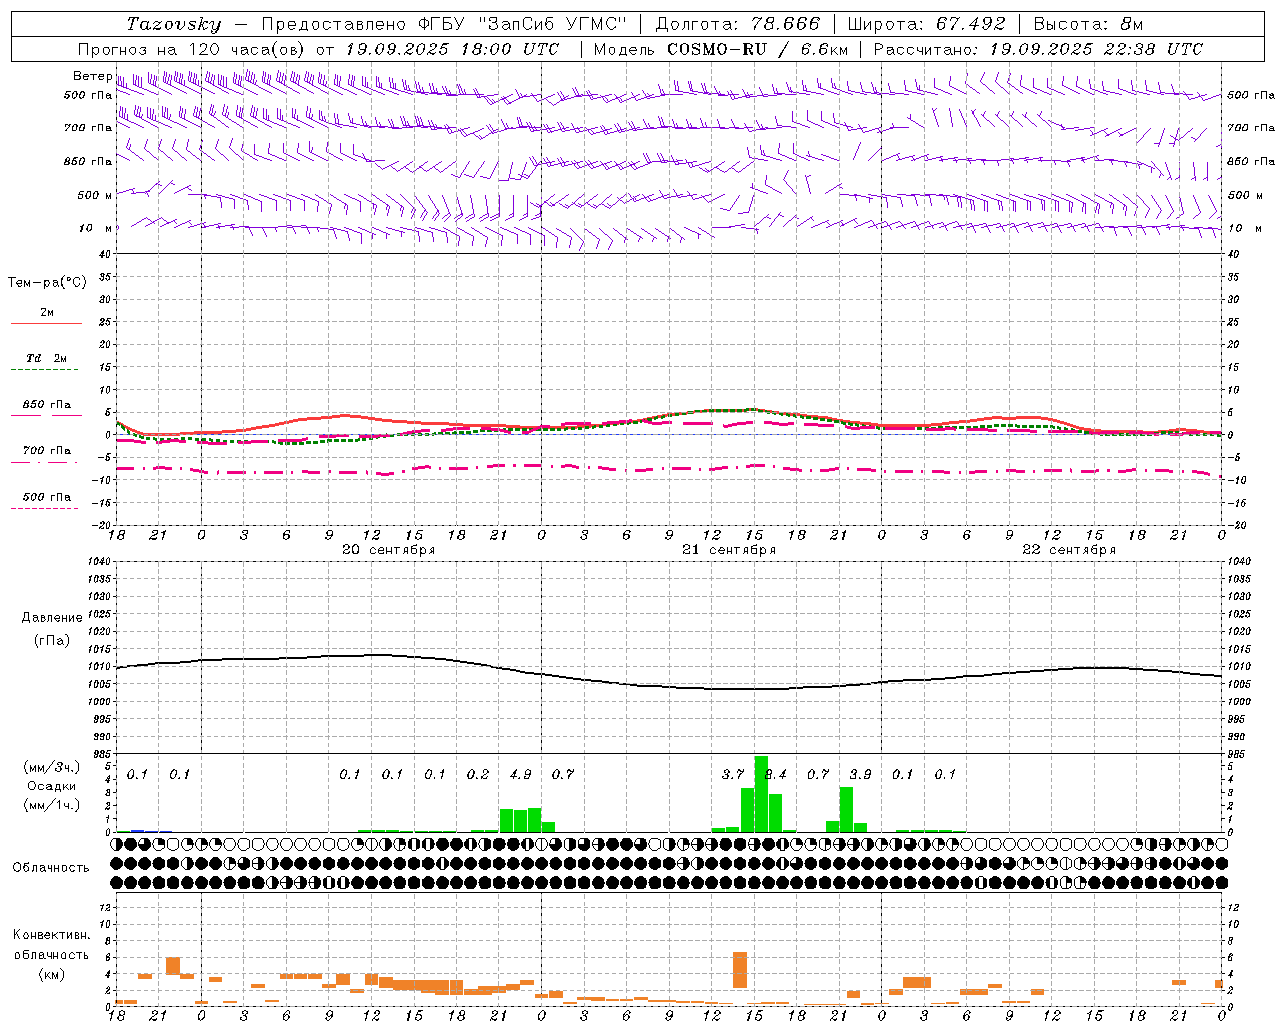Select the Конвективн. label
The width and height of the screenshot is (1280, 1024).
[x=51, y=935]
